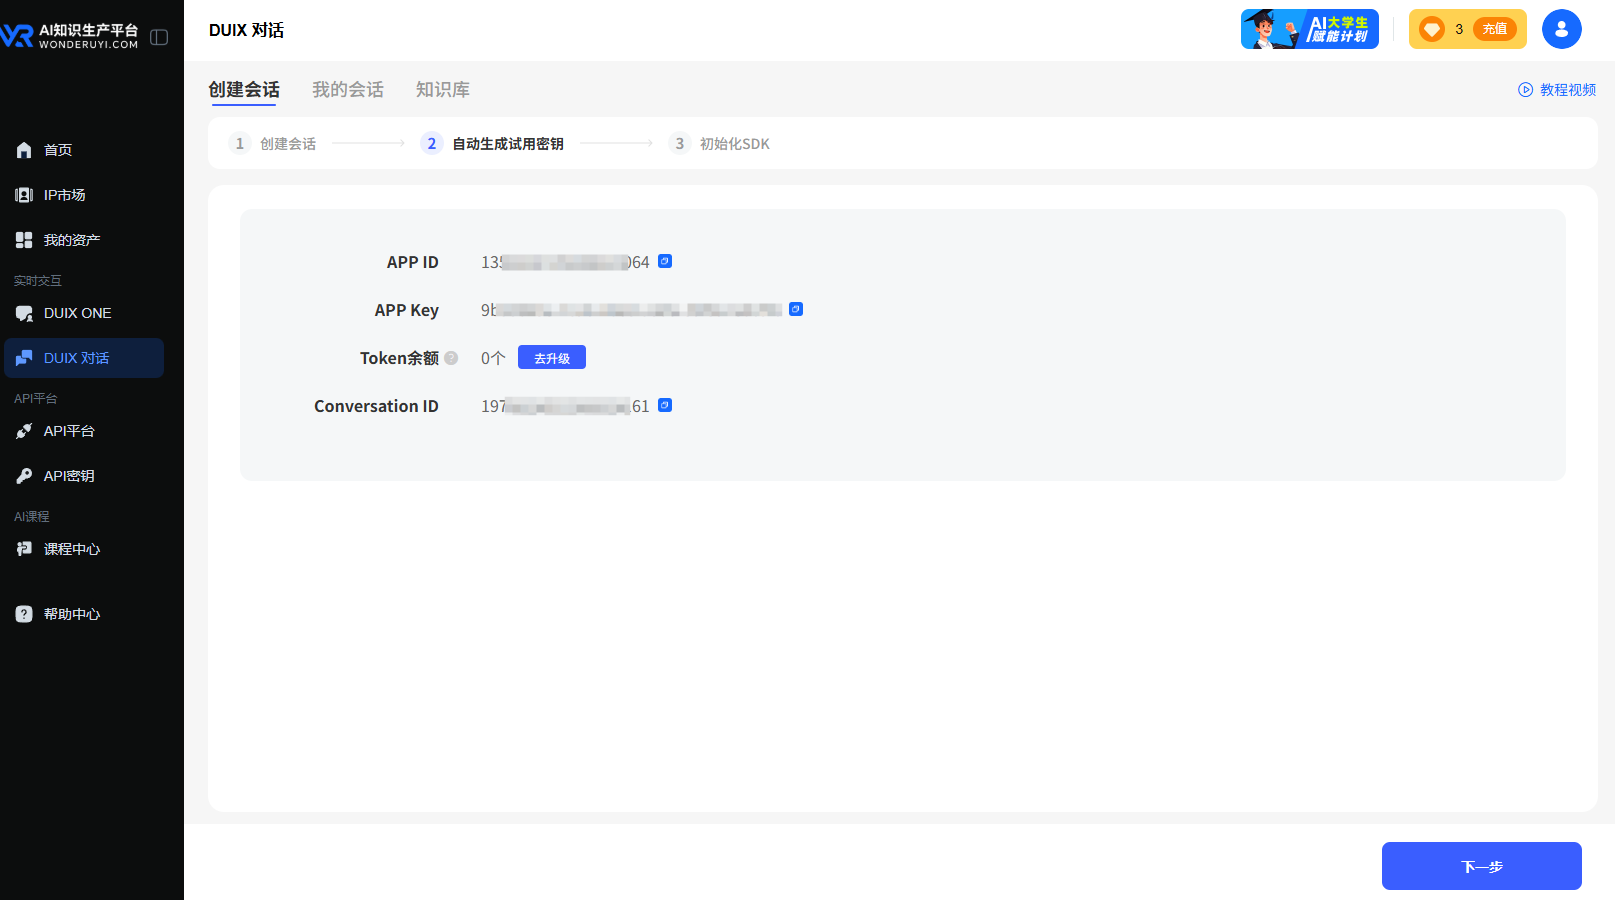Viewport: 1615px width, 900px height.
Task: Open the 教程视频 tutorial video link
Action: click(x=1557, y=90)
